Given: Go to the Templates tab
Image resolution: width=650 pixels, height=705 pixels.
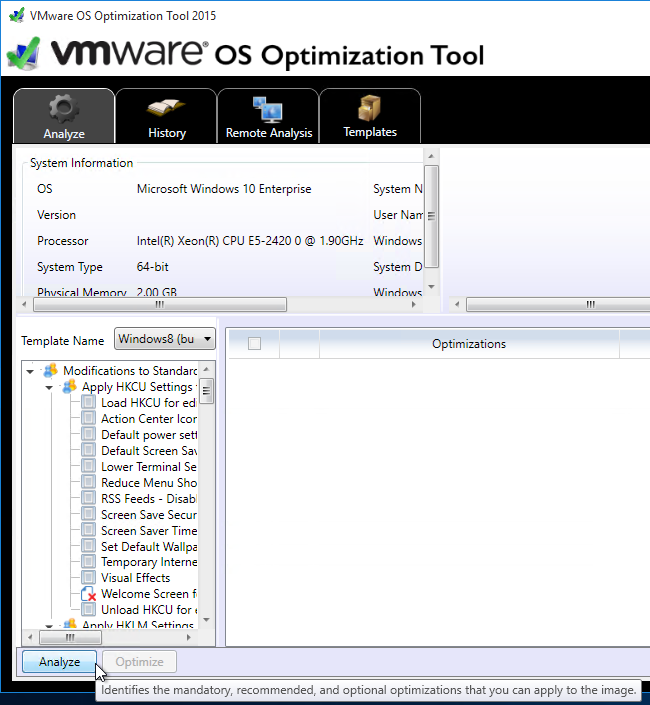Looking at the screenshot, I should tap(370, 116).
